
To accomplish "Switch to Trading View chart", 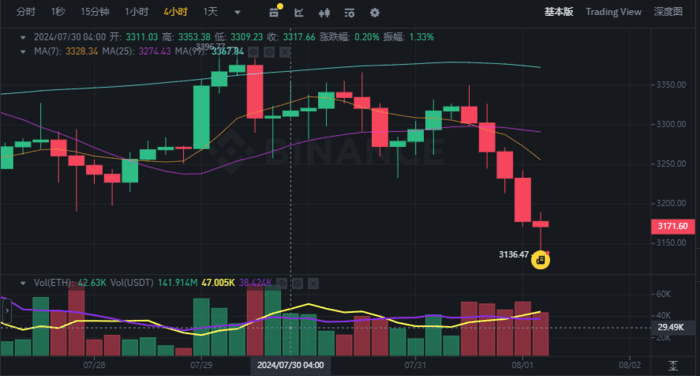I will point(613,12).
